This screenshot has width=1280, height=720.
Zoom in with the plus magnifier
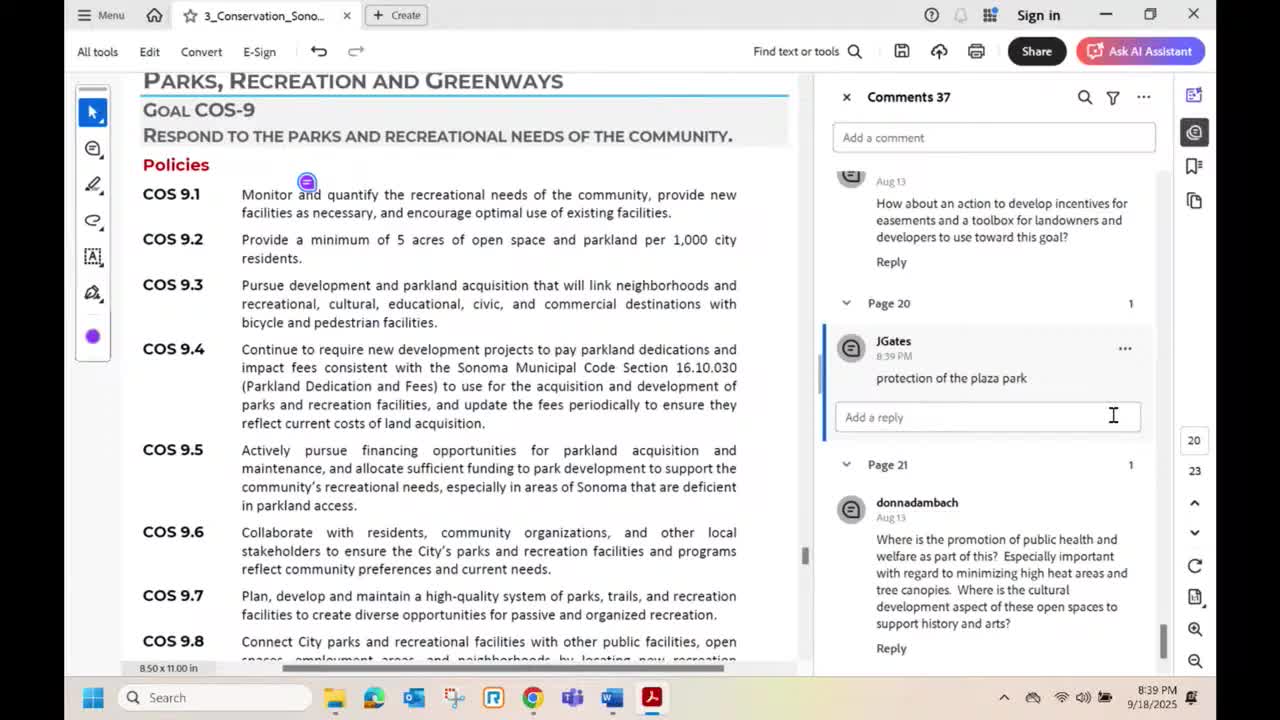(x=1194, y=629)
